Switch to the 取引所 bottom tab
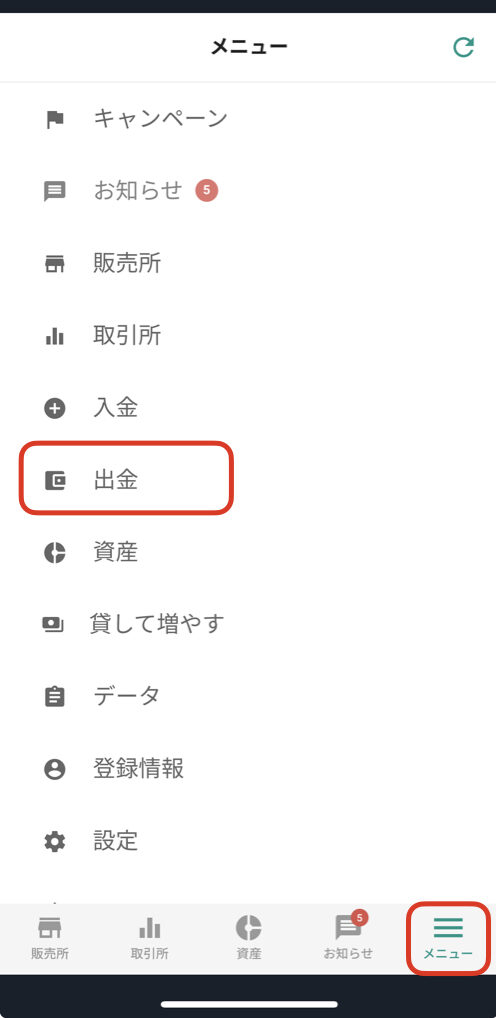The image size is (496, 1018). point(149,938)
